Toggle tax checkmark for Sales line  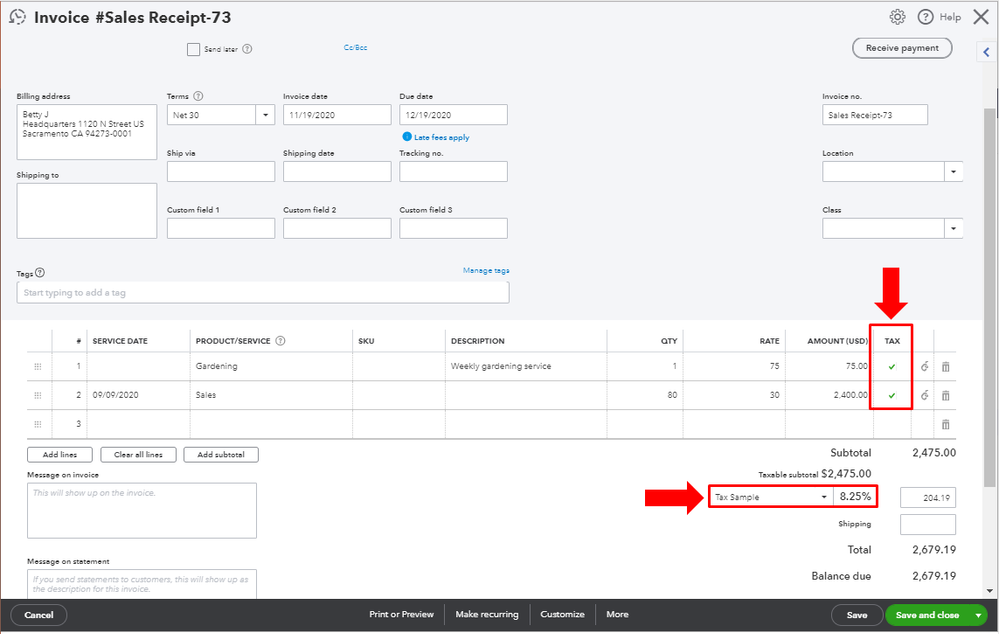pyautogui.click(x=892, y=395)
